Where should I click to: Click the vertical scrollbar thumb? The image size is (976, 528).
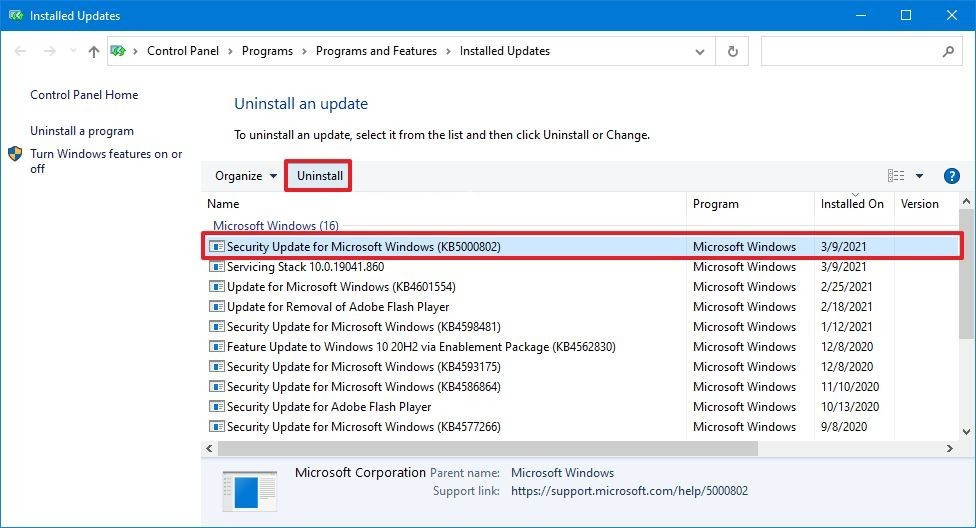(x=966, y=274)
